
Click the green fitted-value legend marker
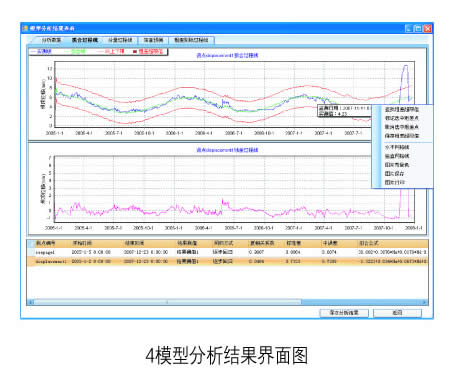[x=67, y=52]
